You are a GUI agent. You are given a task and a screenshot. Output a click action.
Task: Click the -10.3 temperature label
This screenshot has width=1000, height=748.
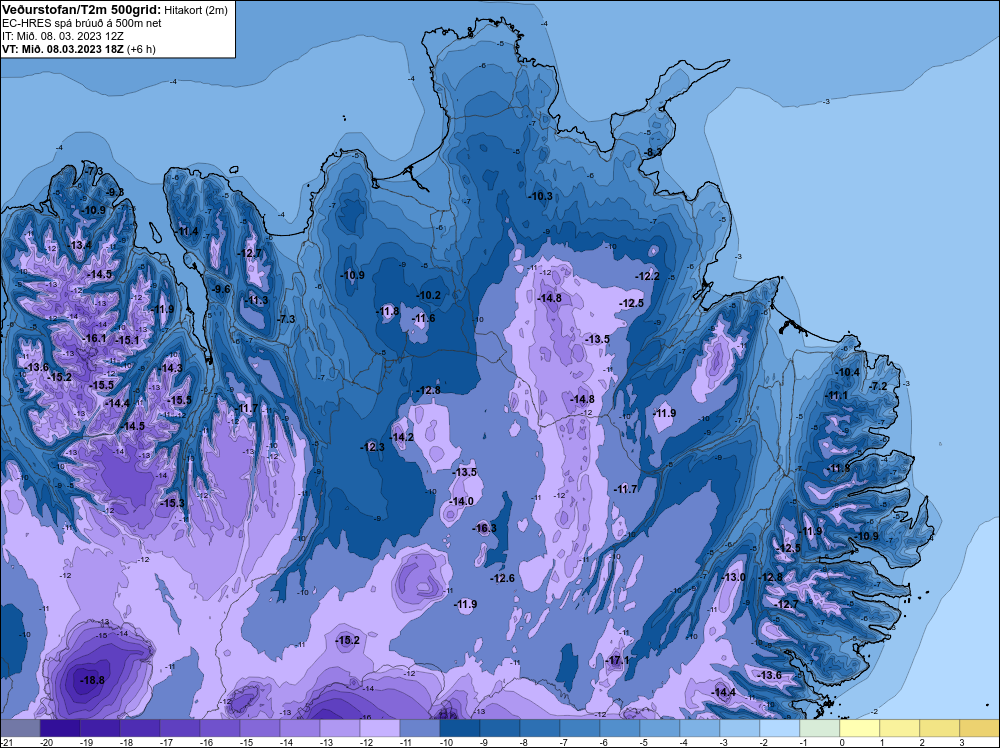tap(541, 196)
